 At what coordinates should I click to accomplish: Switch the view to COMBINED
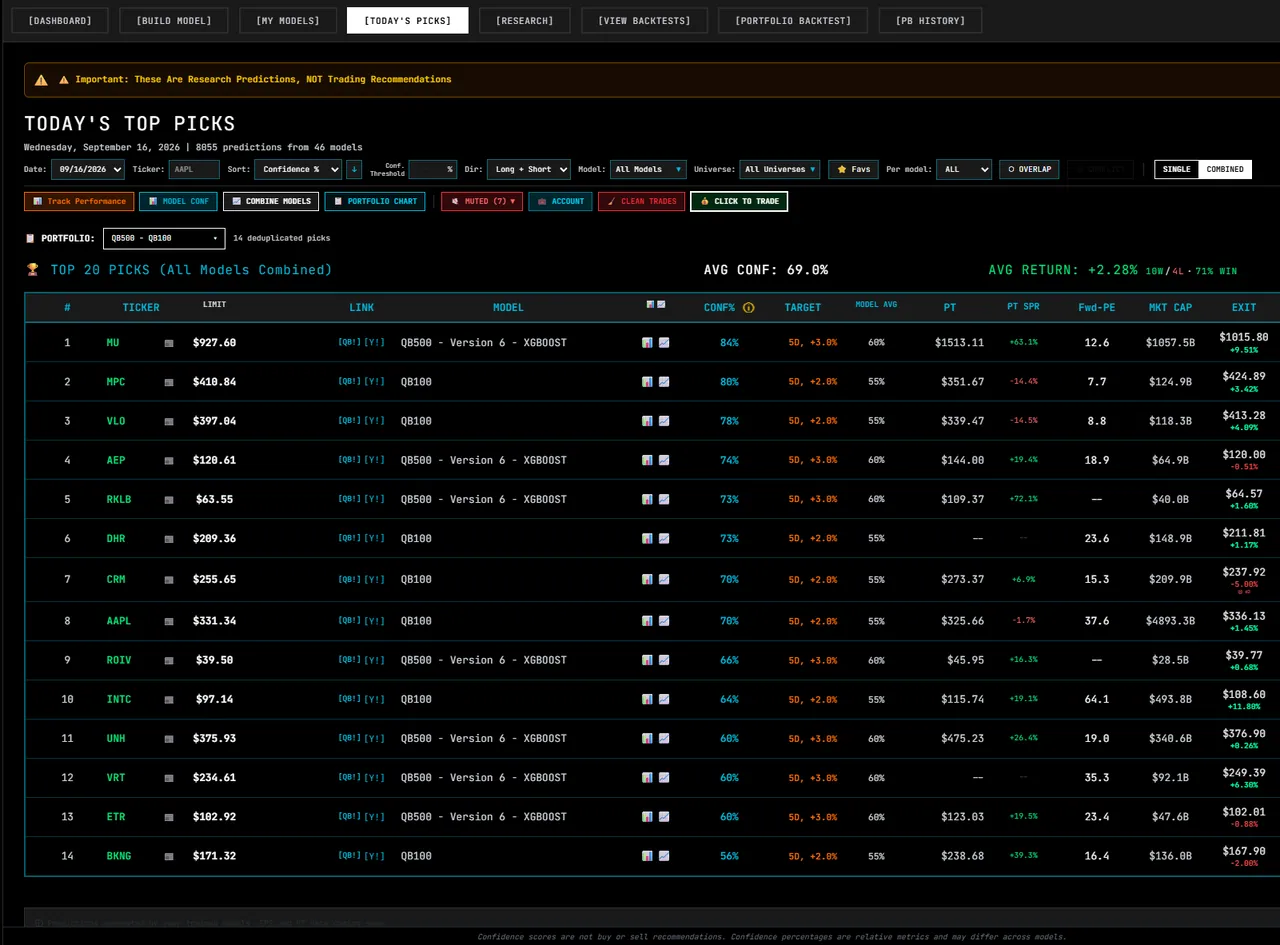point(1225,170)
